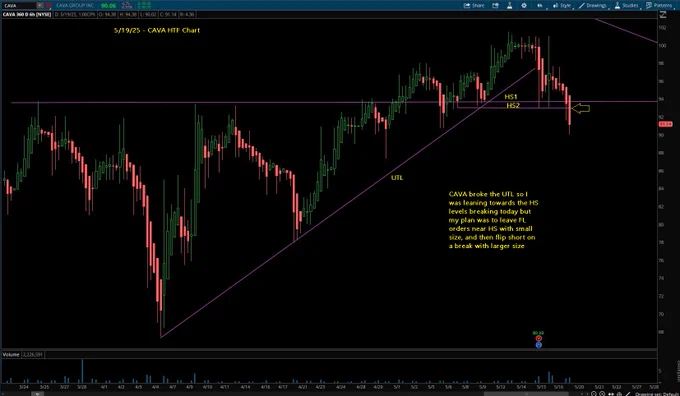Click the collapse price axis icon

point(663,14)
